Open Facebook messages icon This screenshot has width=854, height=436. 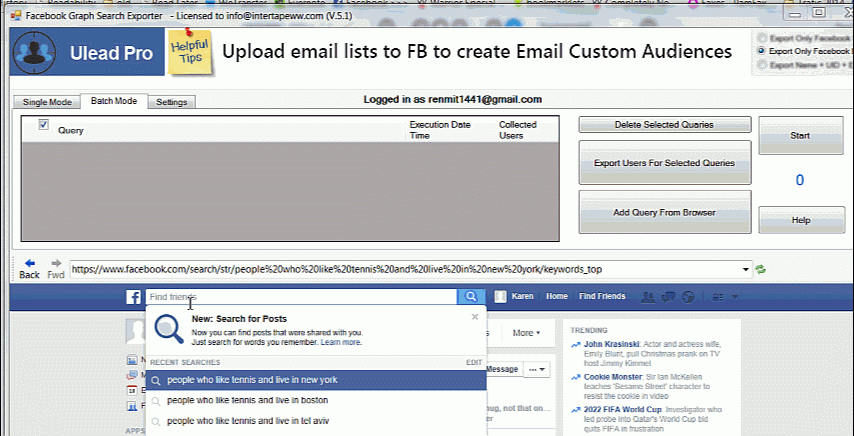coord(668,297)
